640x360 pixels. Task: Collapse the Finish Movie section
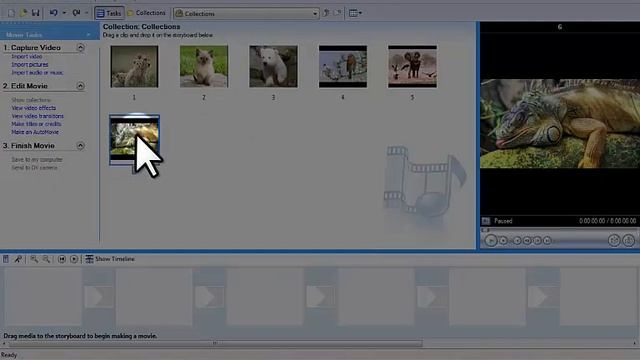pyautogui.click(x=80, y=146)
